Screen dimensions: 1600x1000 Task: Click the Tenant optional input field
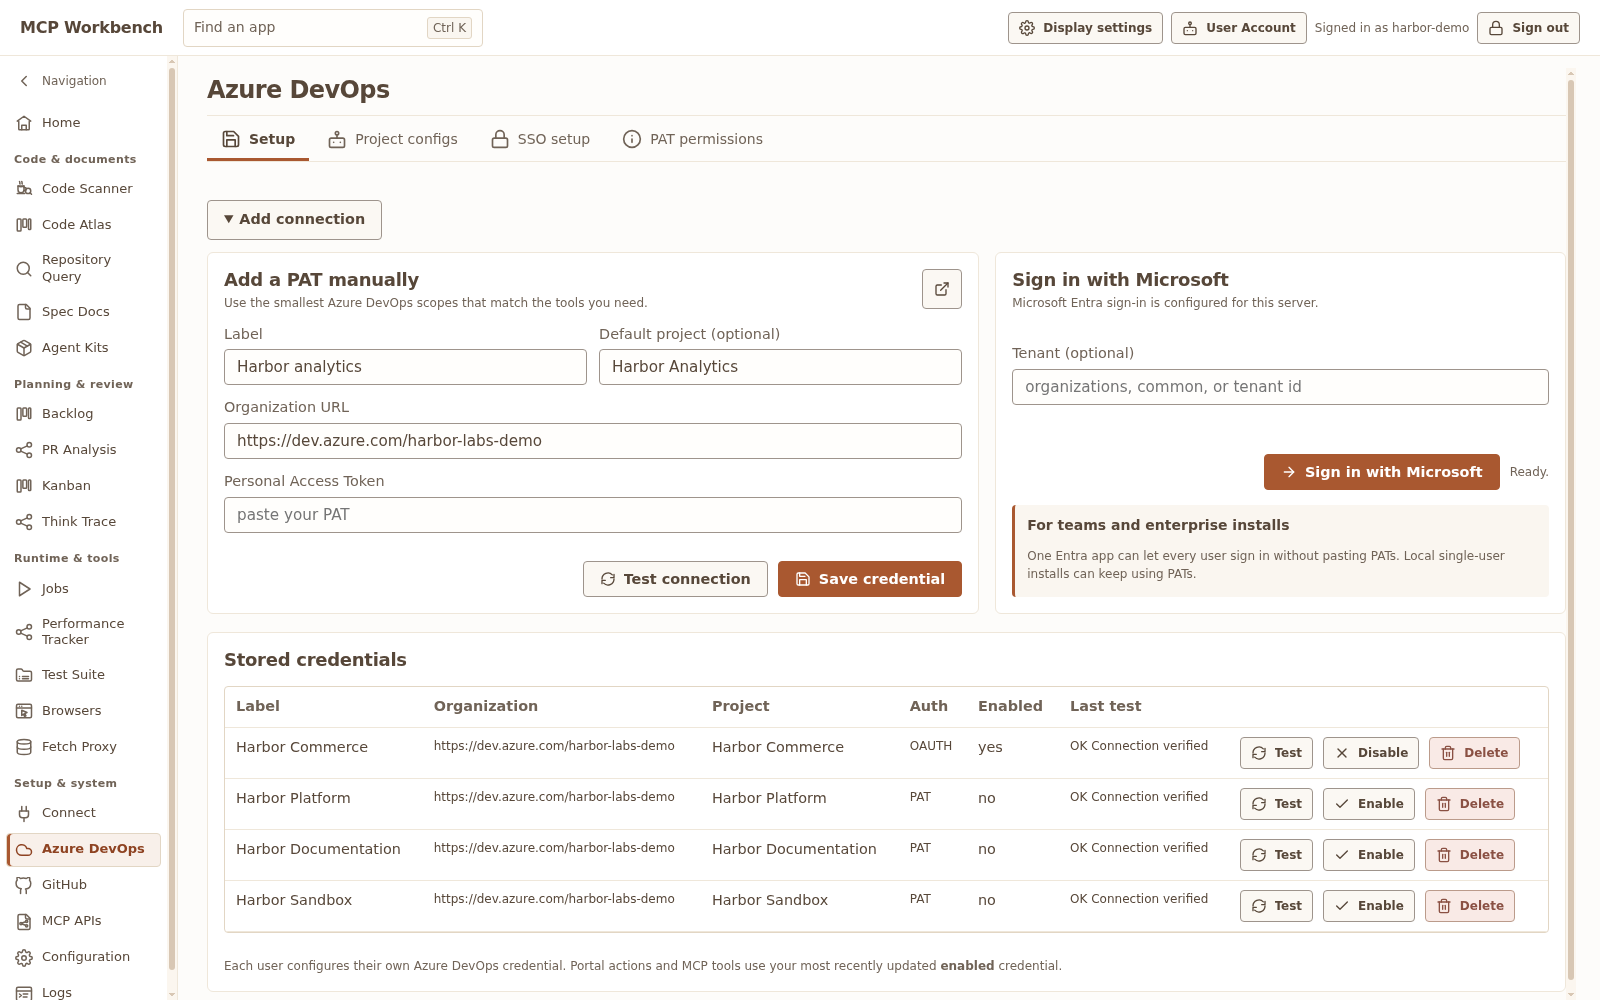1280,387
